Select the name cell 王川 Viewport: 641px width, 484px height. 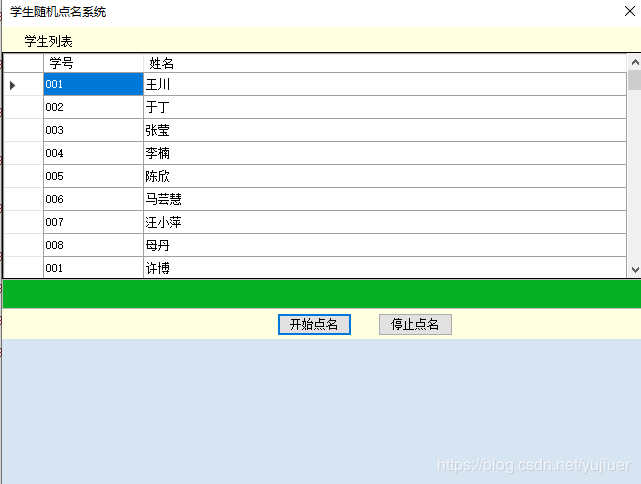(385, 85)
